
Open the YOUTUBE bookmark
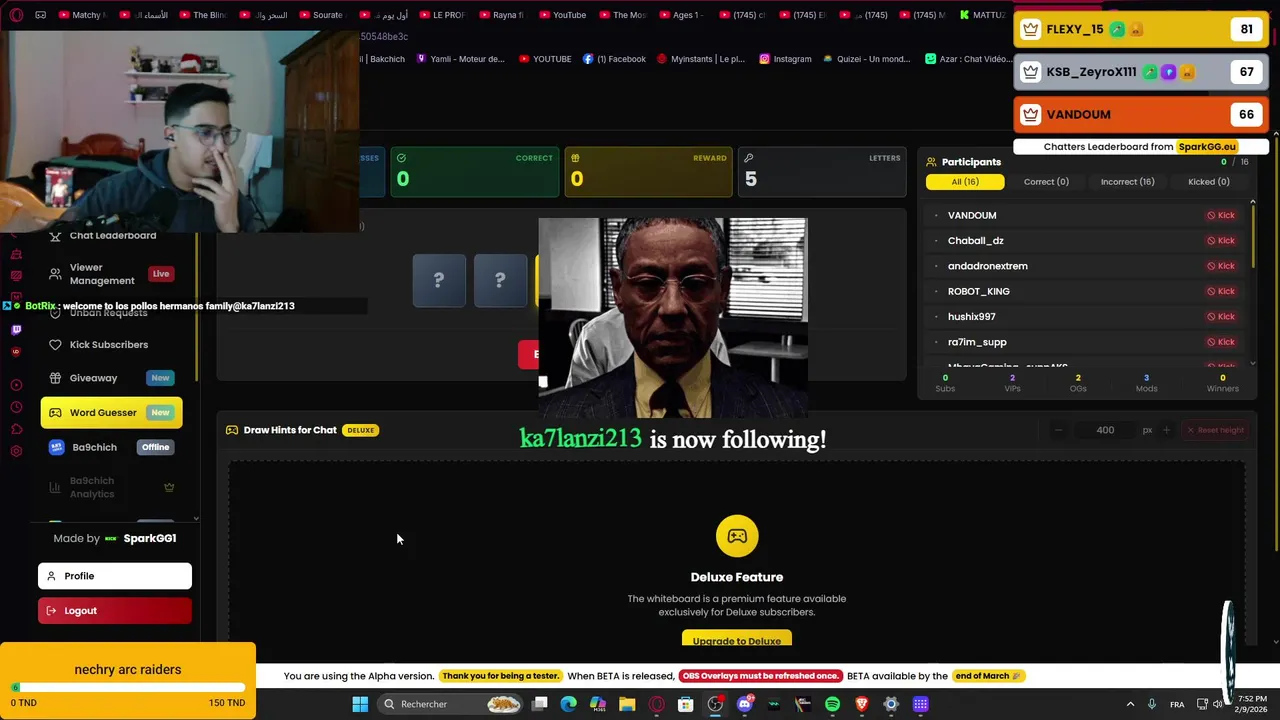click(545, 59)
